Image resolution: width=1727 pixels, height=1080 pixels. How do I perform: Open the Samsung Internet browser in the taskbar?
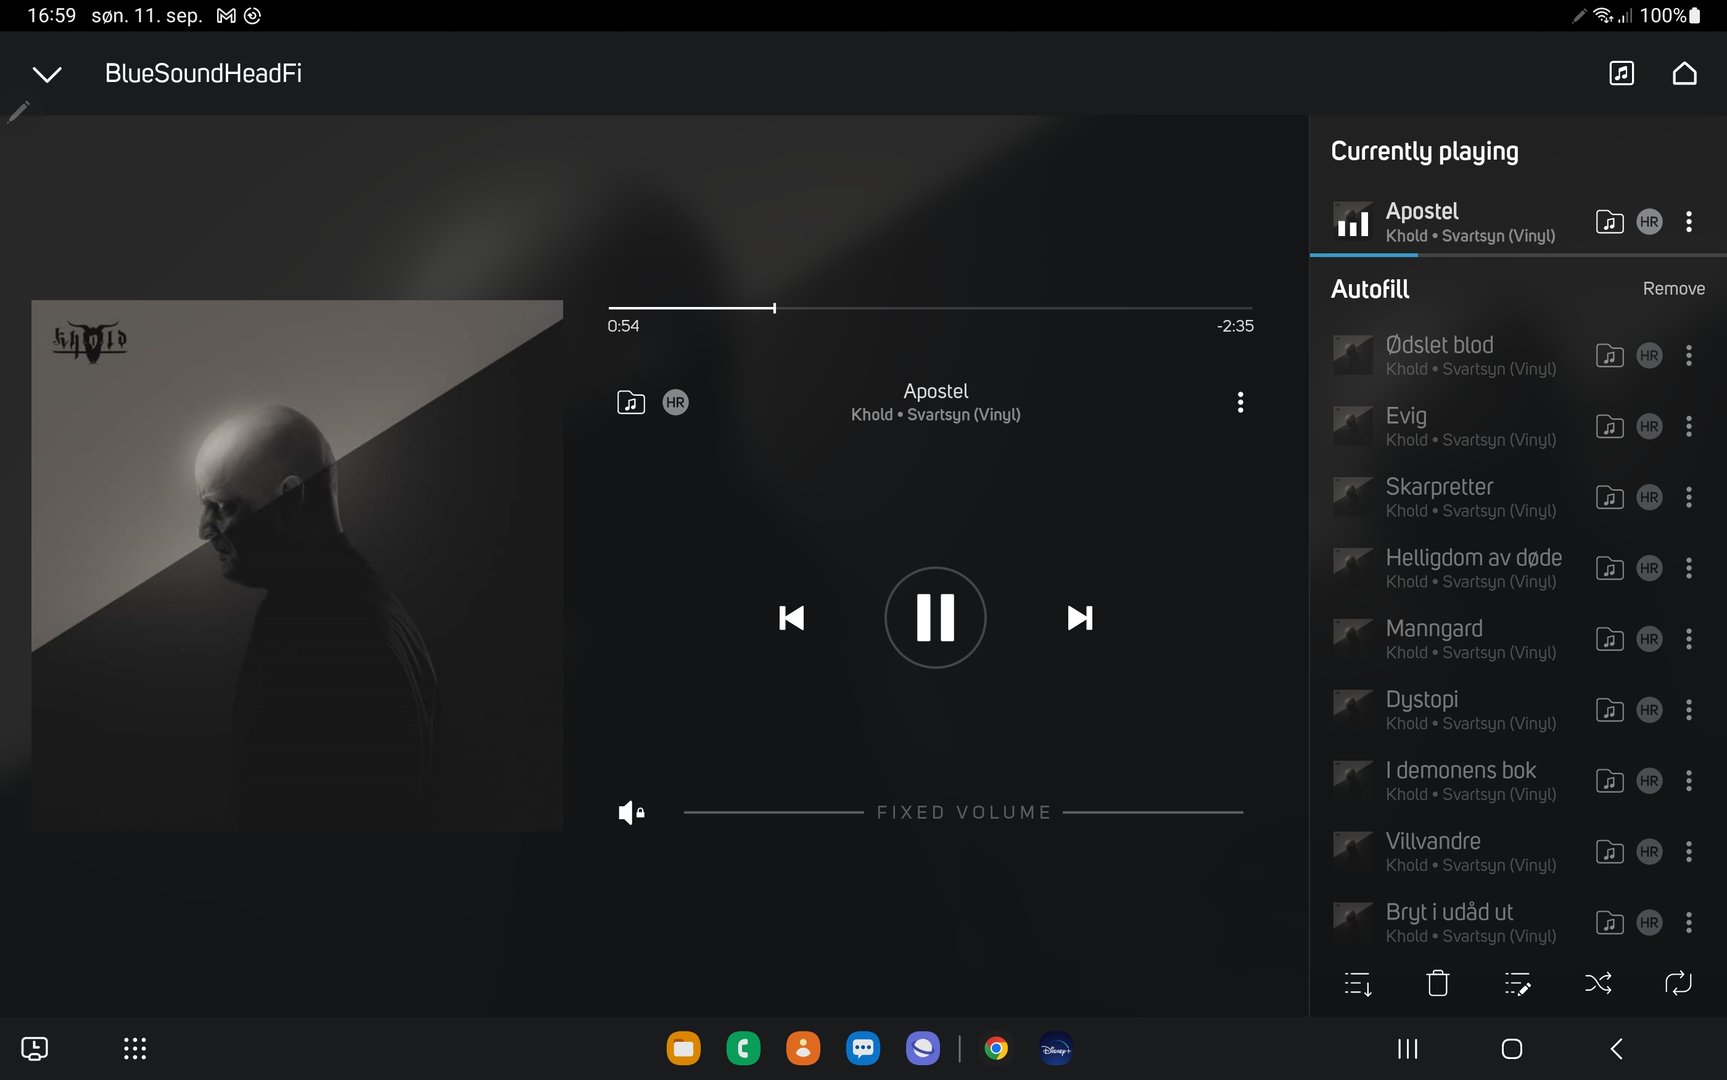923,1048
